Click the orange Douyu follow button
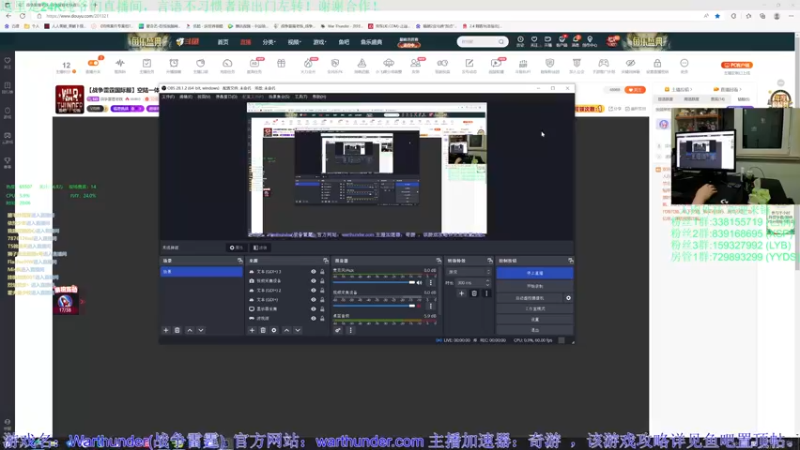The width and height of the screenshot is (800, 450). tap(635, 90)
